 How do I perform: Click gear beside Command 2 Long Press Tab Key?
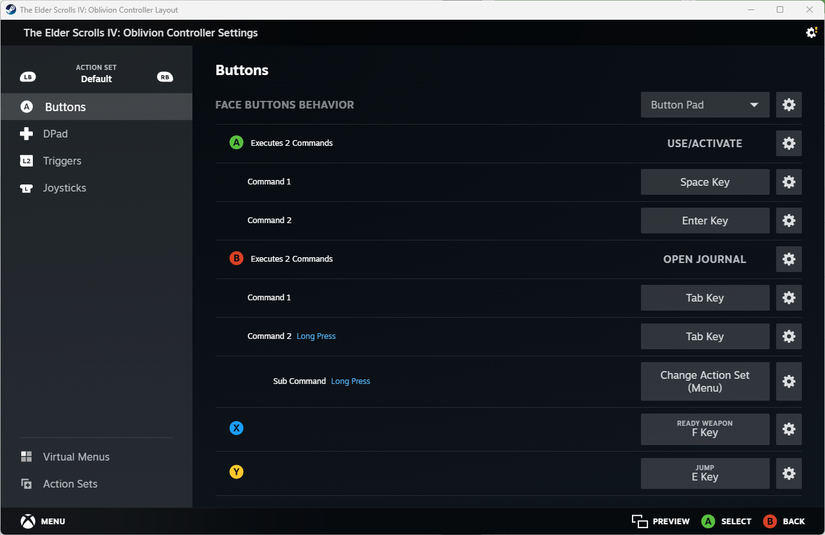click(x=788, y=336)
